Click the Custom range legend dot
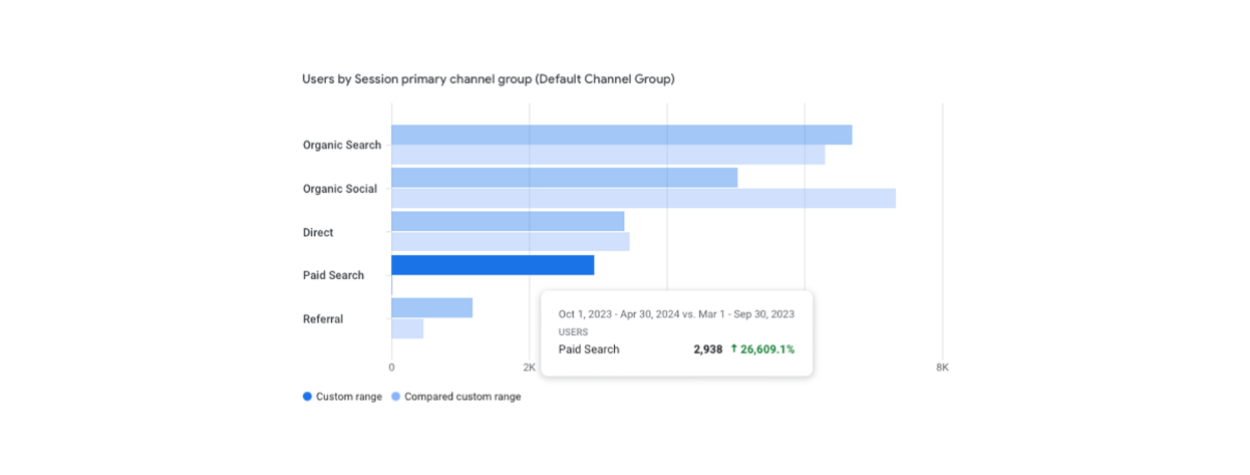The width and height of the screenshot is (1250, 475). coord(307,397)
